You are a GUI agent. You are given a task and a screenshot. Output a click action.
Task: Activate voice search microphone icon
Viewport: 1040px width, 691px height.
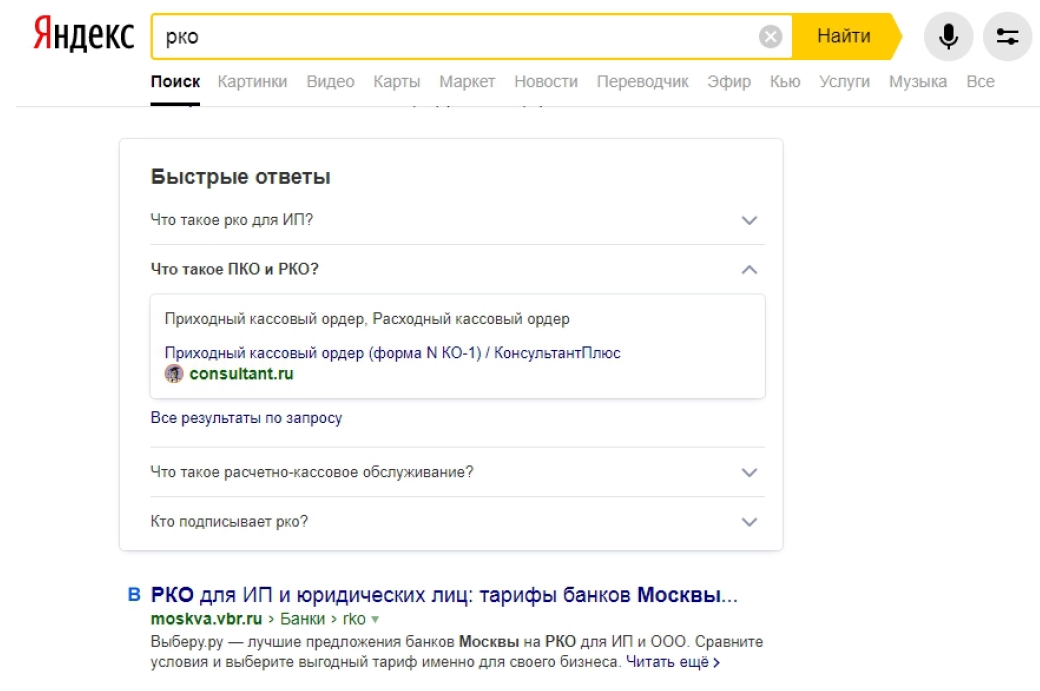948,37
